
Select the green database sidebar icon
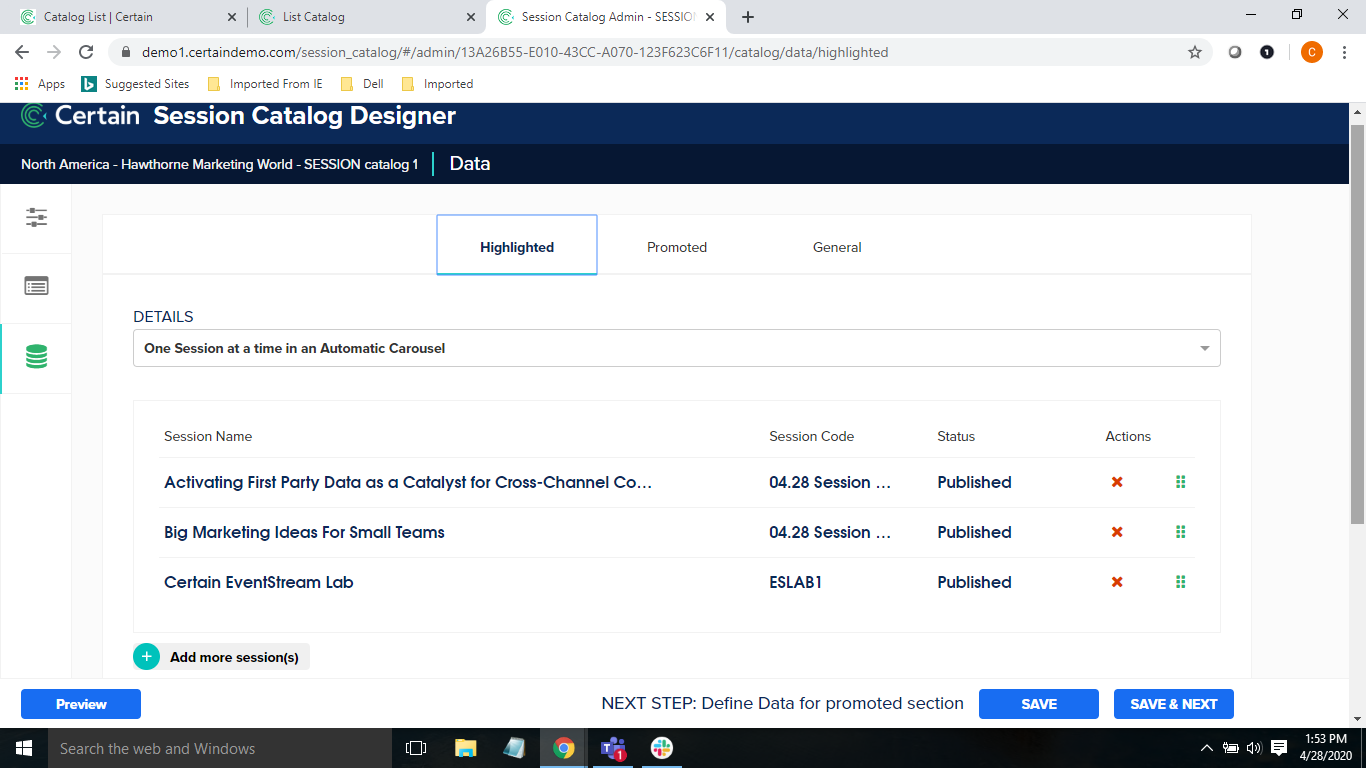36,357
